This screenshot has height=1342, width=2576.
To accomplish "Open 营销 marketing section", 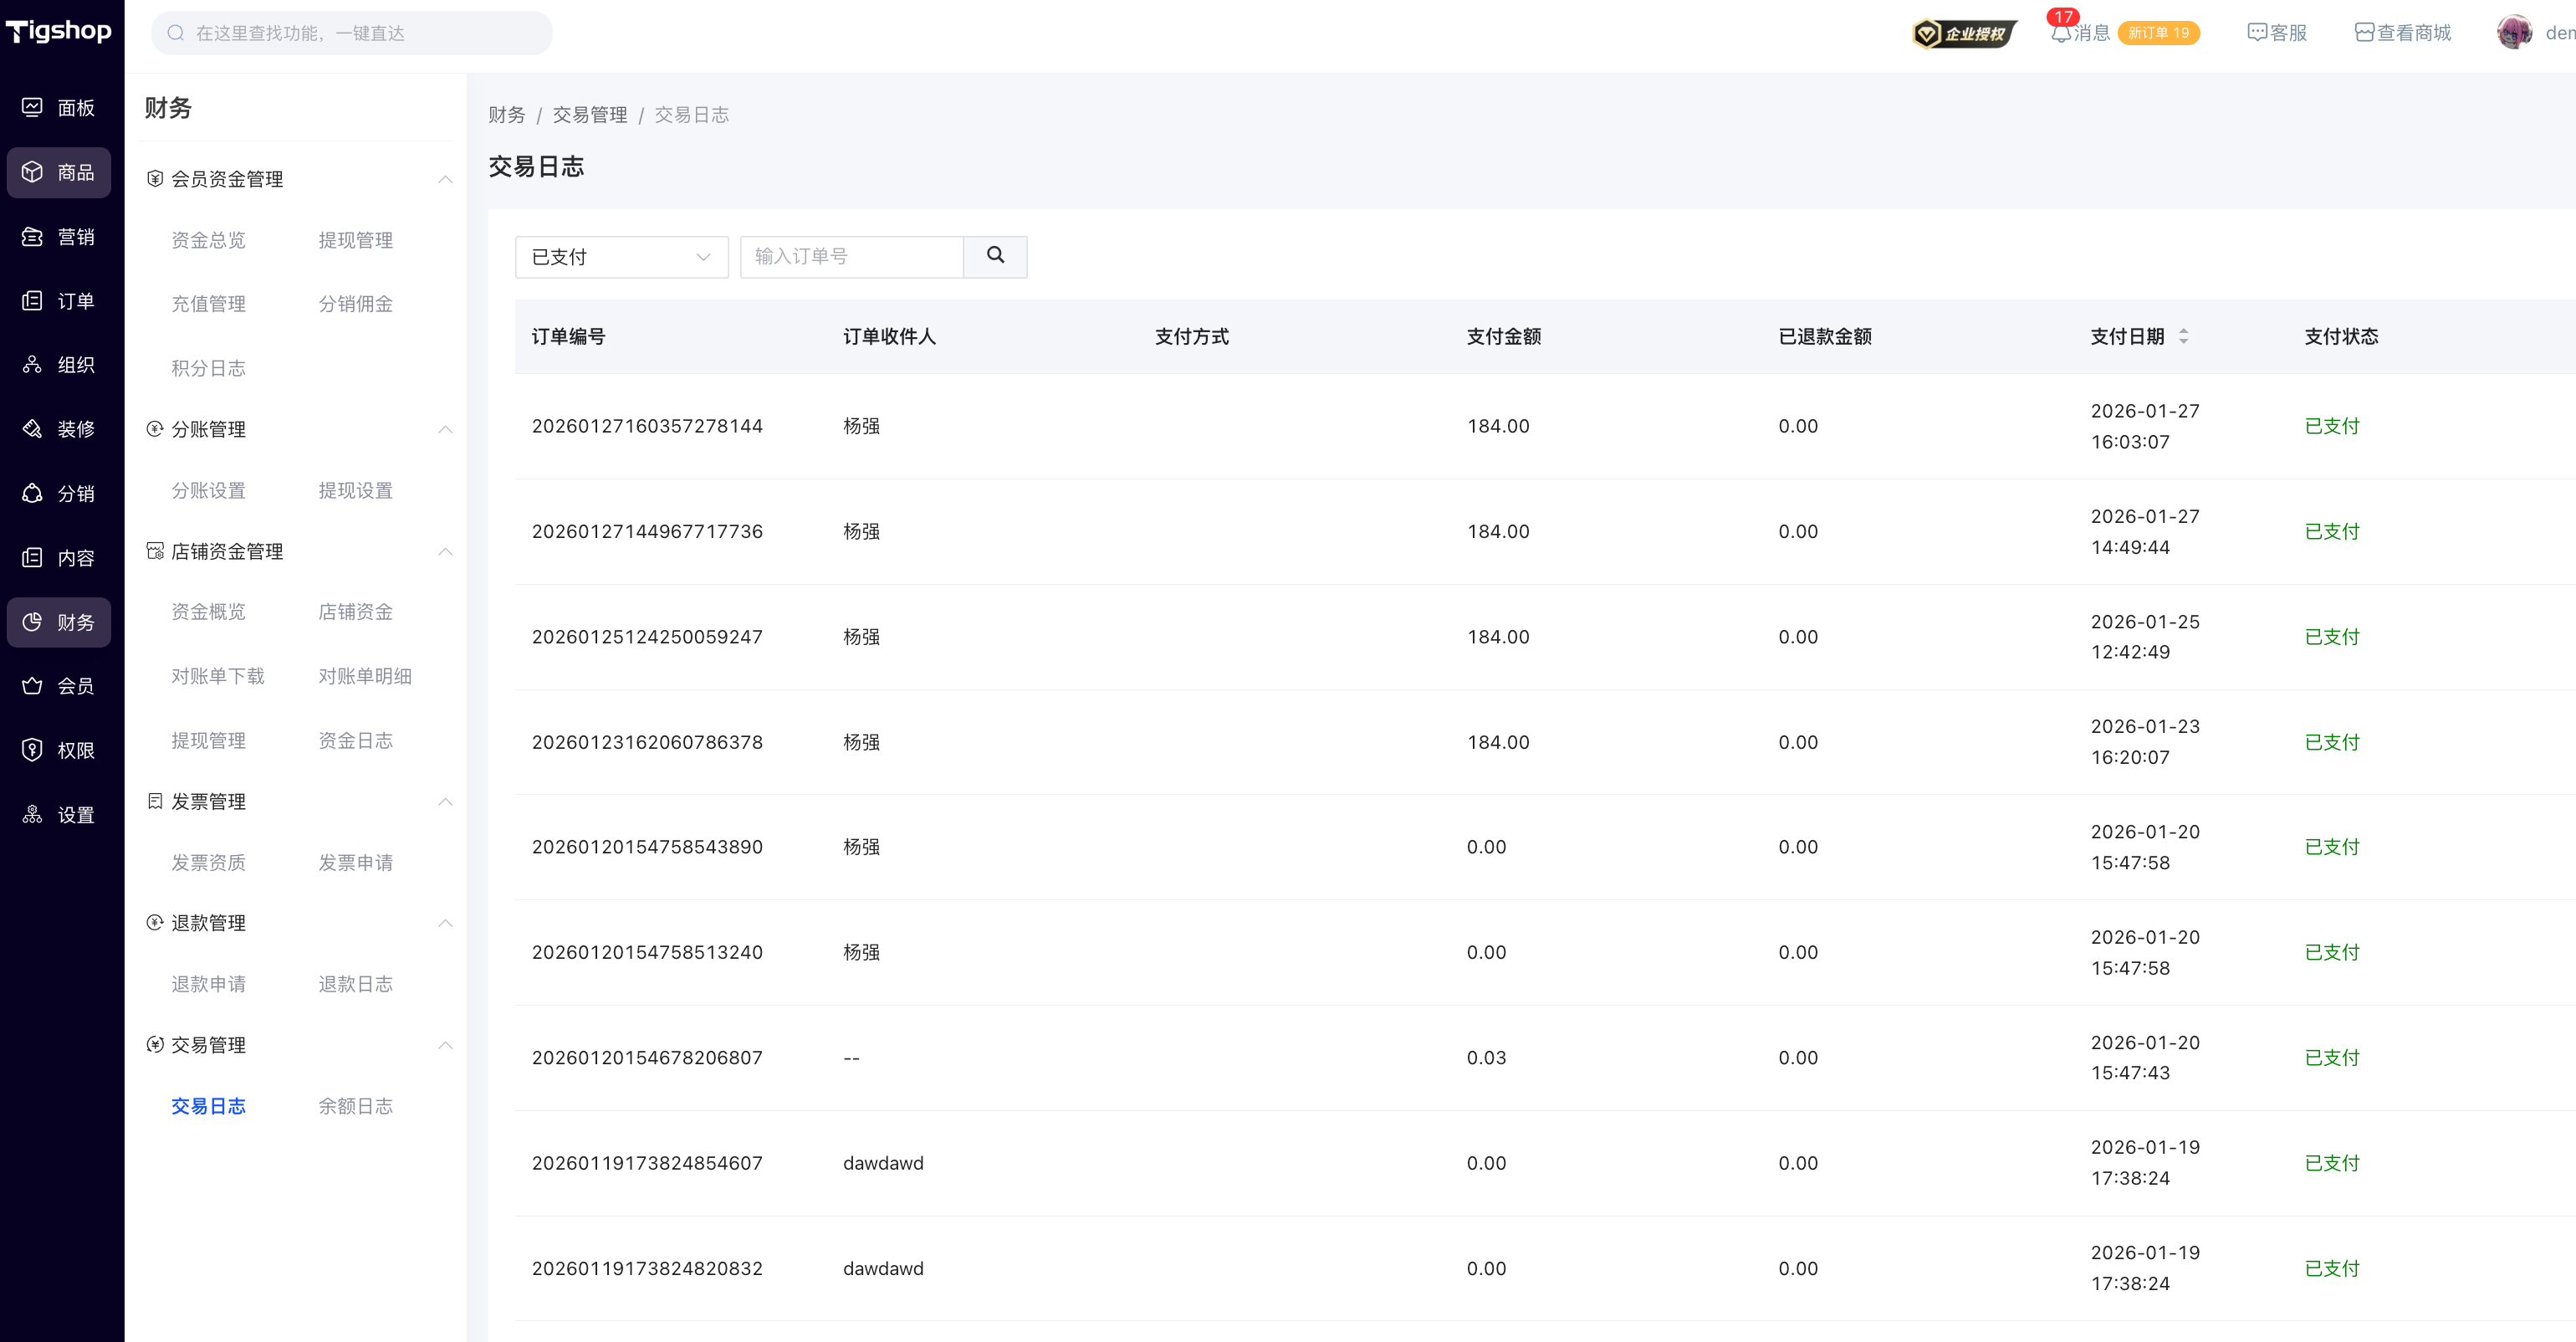I will [x=59, y=236].
